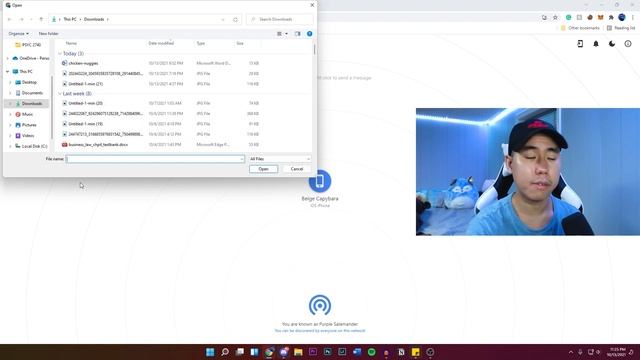Open the dialog help icon
Image resolution: width=640 pixels, height=360 pixels.
tap(309, 33)
